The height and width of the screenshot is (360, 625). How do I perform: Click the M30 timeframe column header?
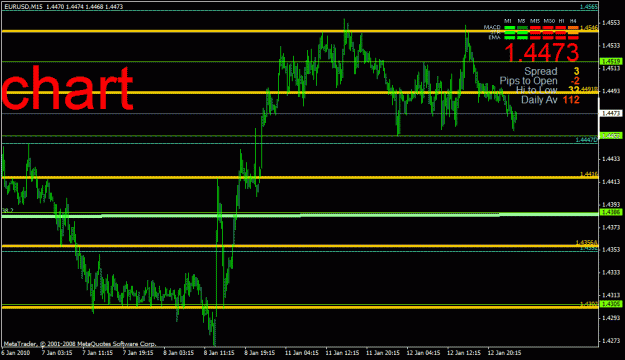click(549, 21)
